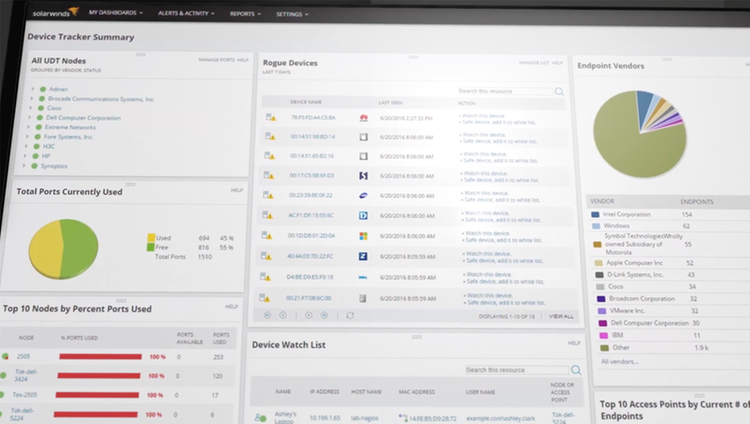Expand Dell Computer Corporation node group
The height and width of the screenshot is (424, 750).
coord(30,117)
